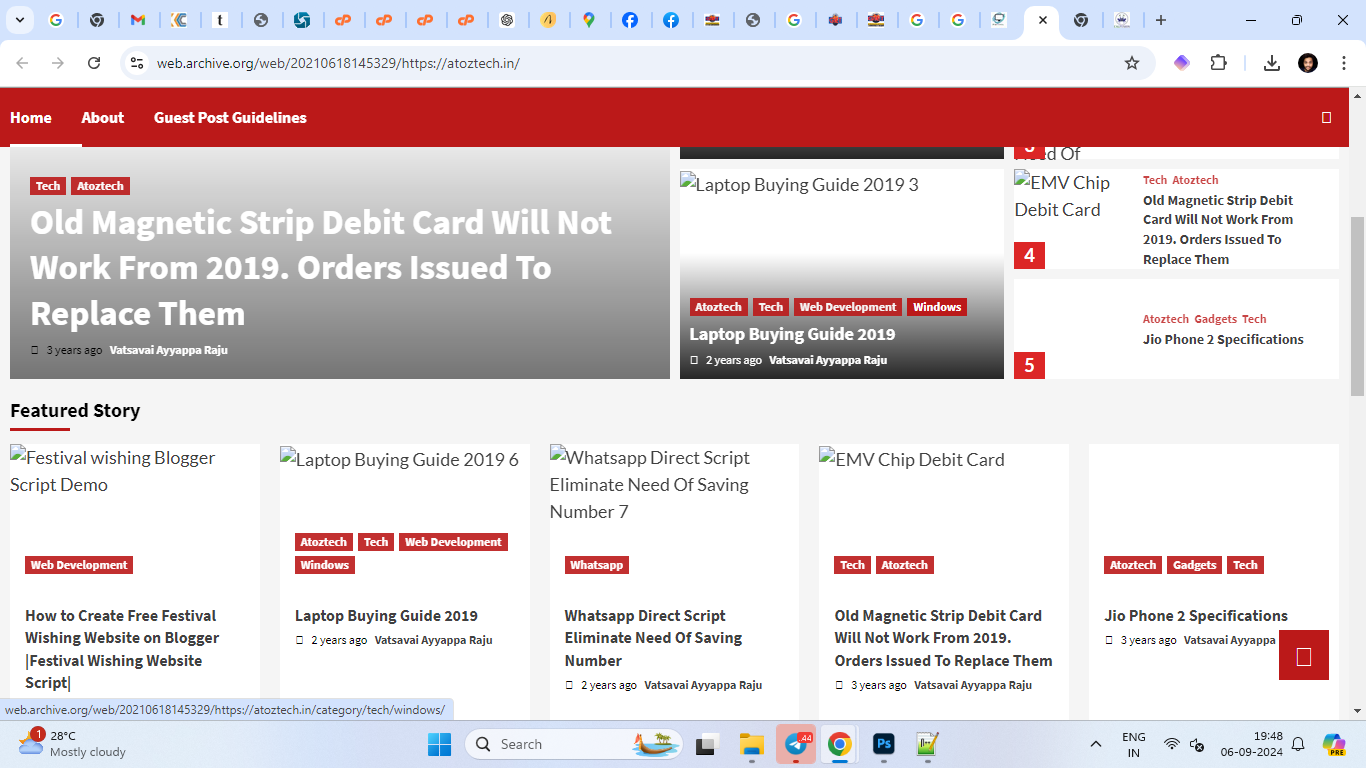Image resolution: width=1366 pixels, height=768 pixels.
Task: Open the site search icon in red navbar
Action: (1327, 118)
